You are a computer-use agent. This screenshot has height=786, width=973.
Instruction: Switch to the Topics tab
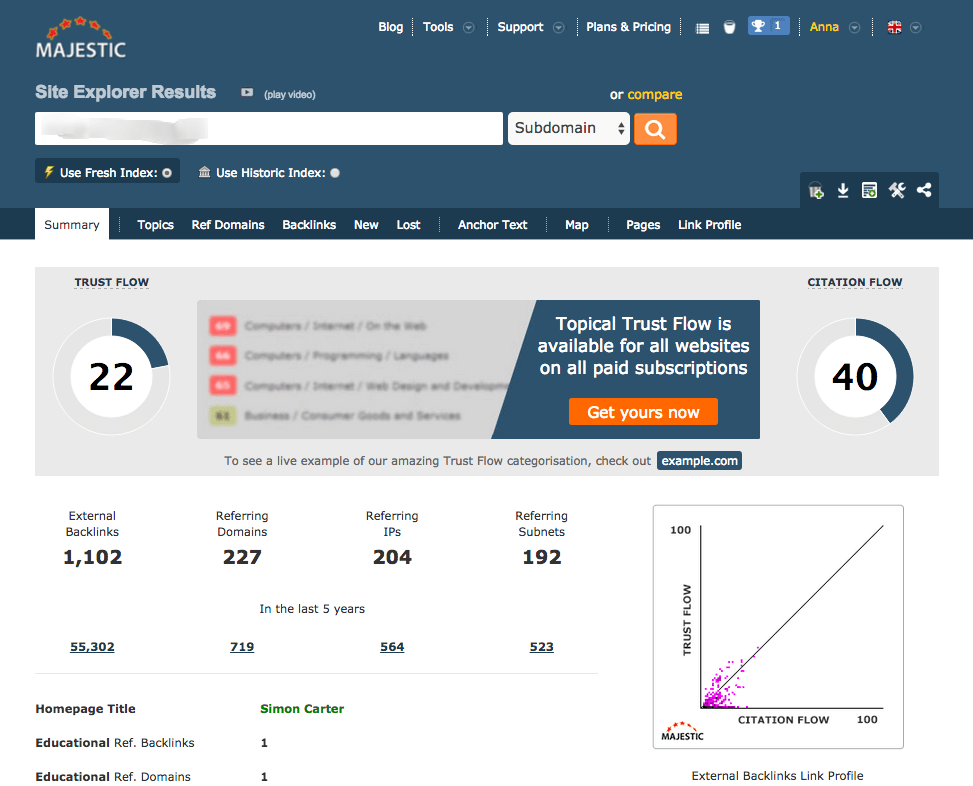[155, 225]
